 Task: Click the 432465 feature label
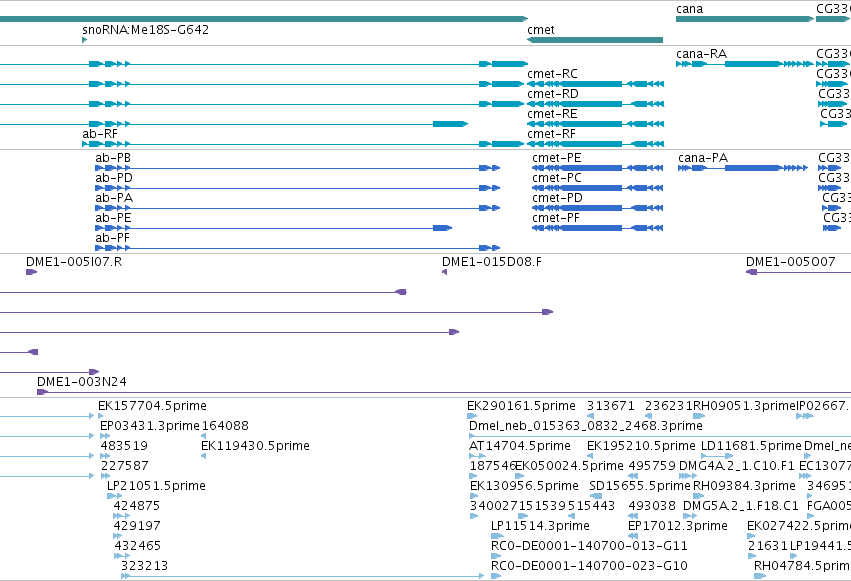tap(138, 546)
